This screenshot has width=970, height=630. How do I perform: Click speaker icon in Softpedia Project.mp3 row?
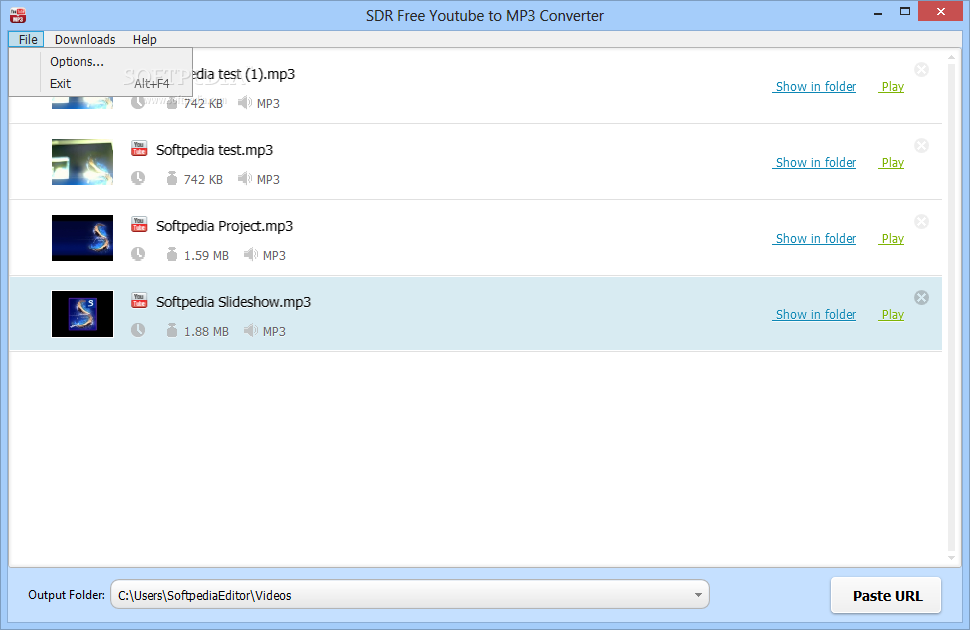pos(251,254)
